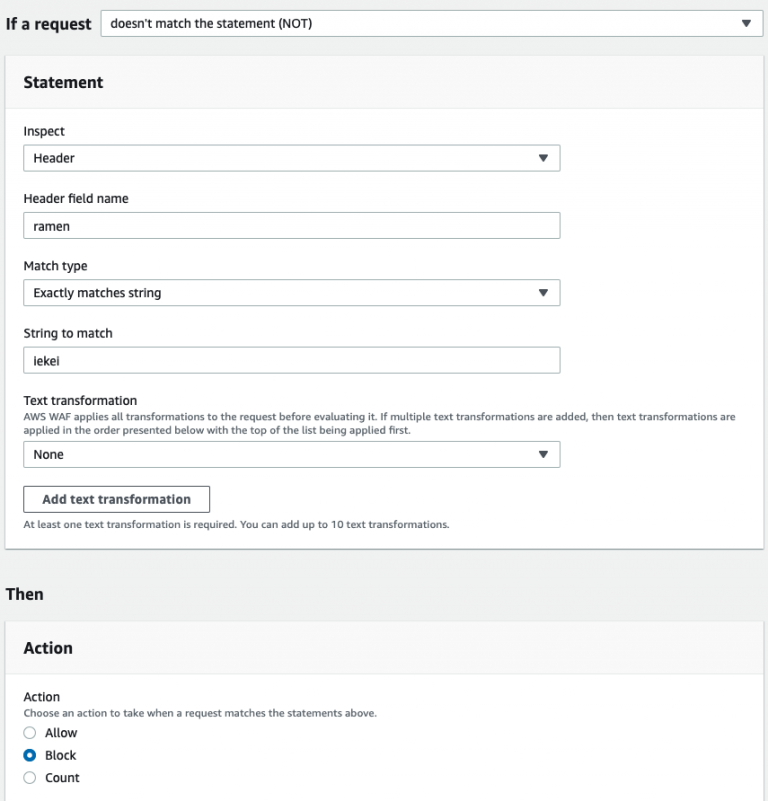Open the 'doesn't match the statement (NOT)' dropdown
Image resolution: width=768 pixels, height=801 pixels.
coord(420,23)
